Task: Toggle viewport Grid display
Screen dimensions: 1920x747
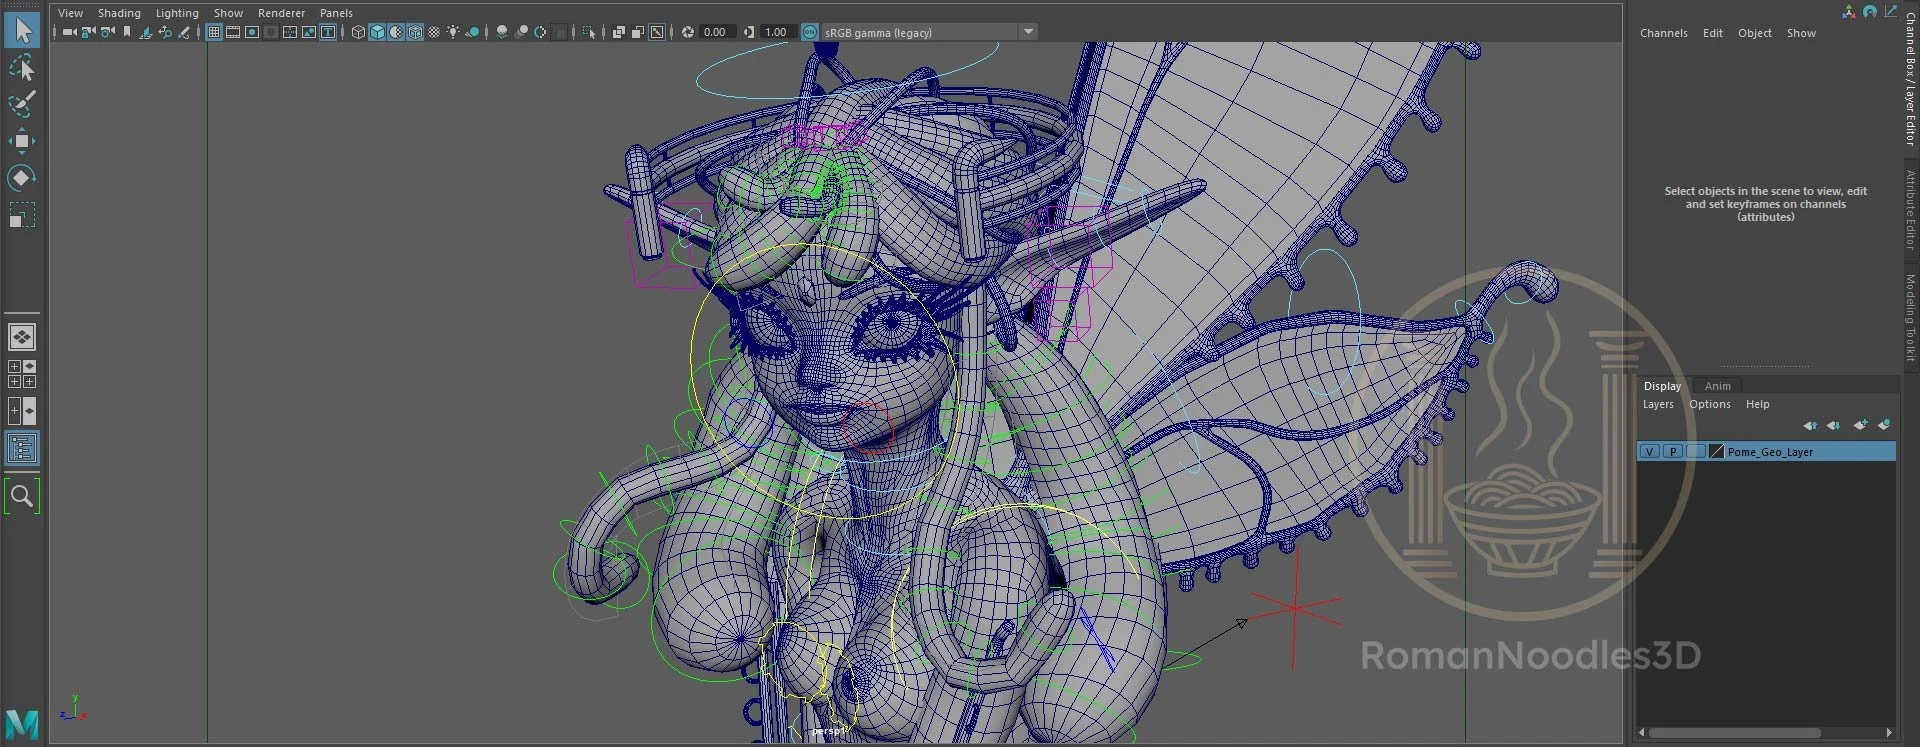Action: (x=214, y=32)
